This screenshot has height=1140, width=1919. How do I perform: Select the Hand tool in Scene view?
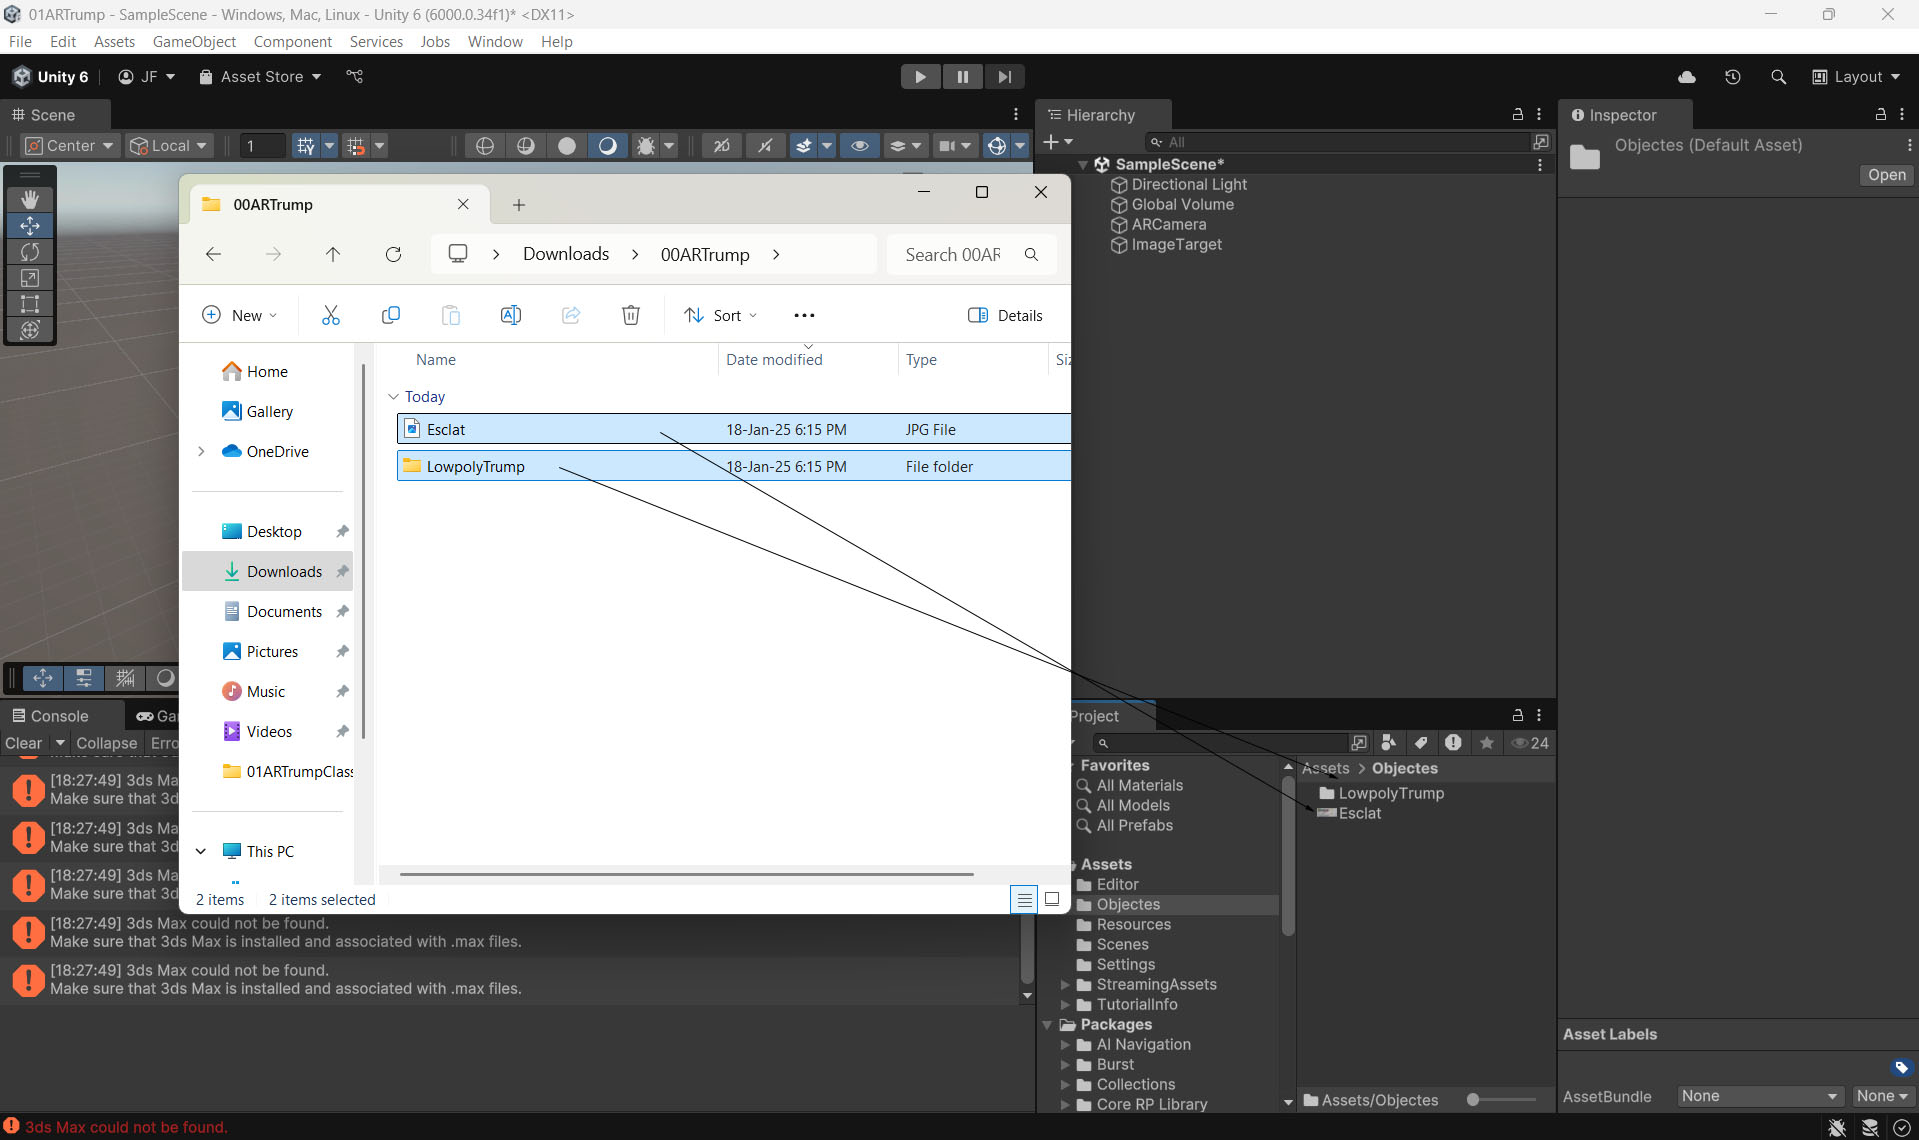pyautogui.click(x=30, y=199)
